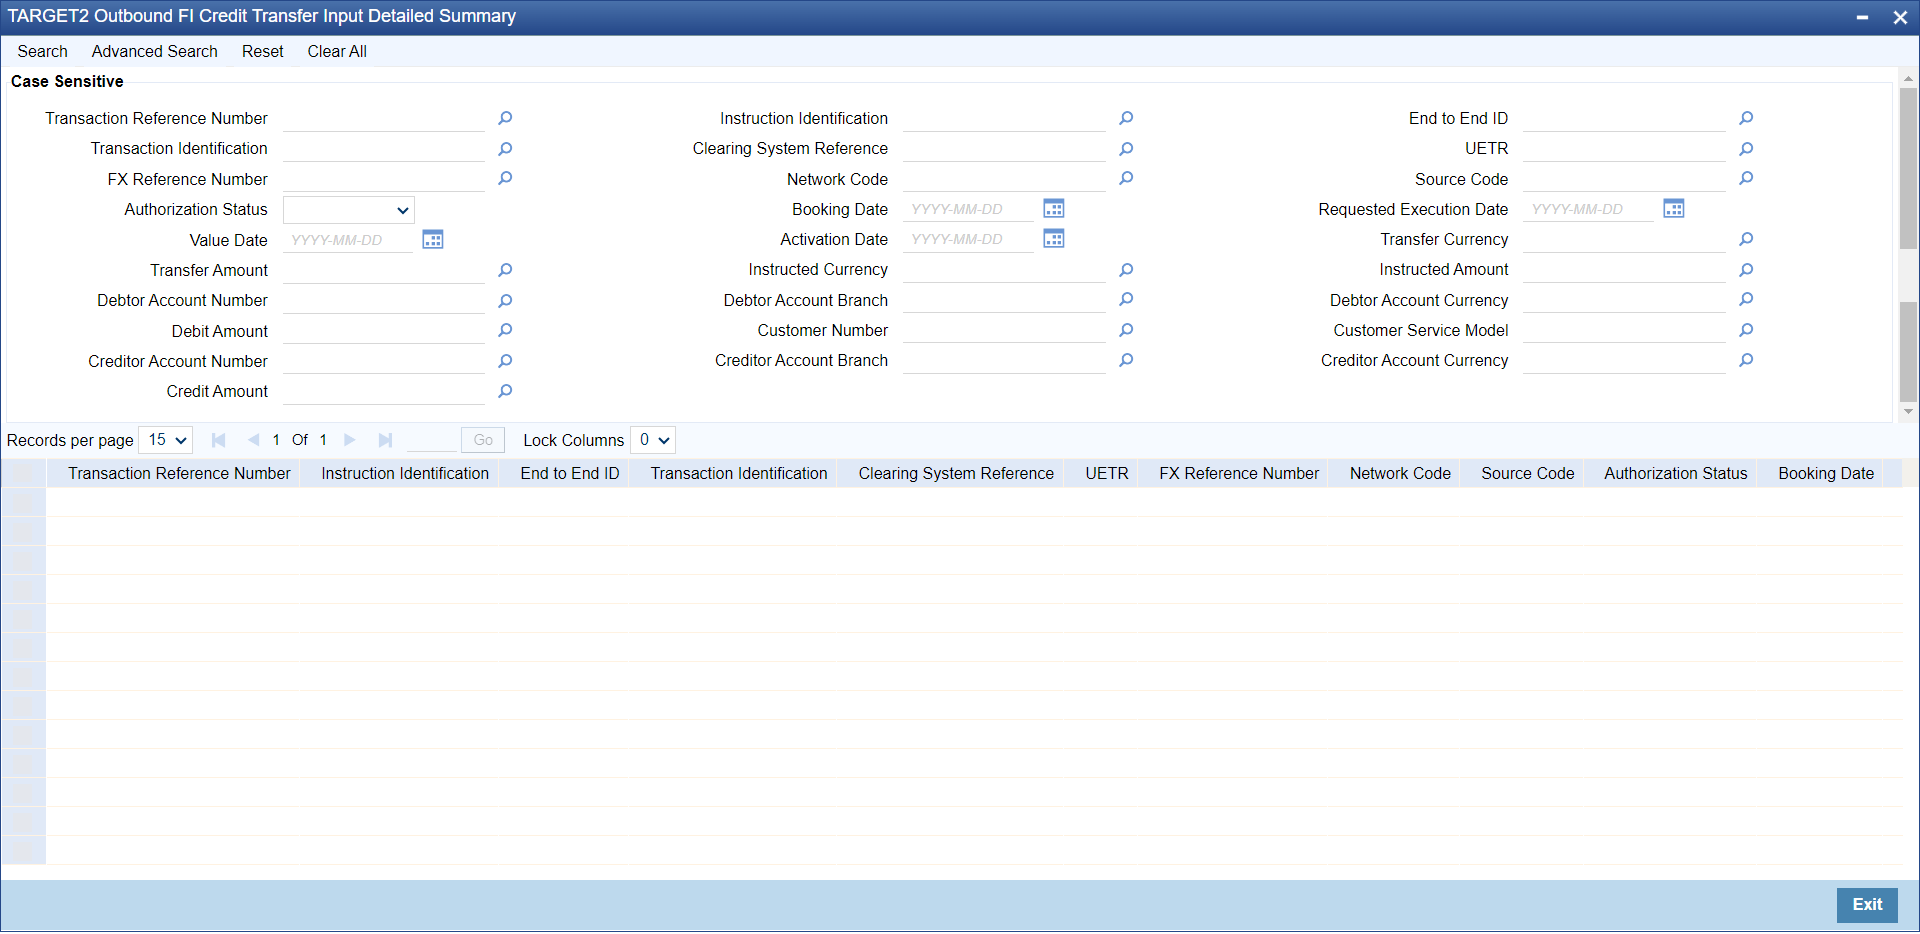1920x934 pixels.
Task: Open lookup for Instructed Currency
Action: pyautogui.click(x=1126, y=270)
